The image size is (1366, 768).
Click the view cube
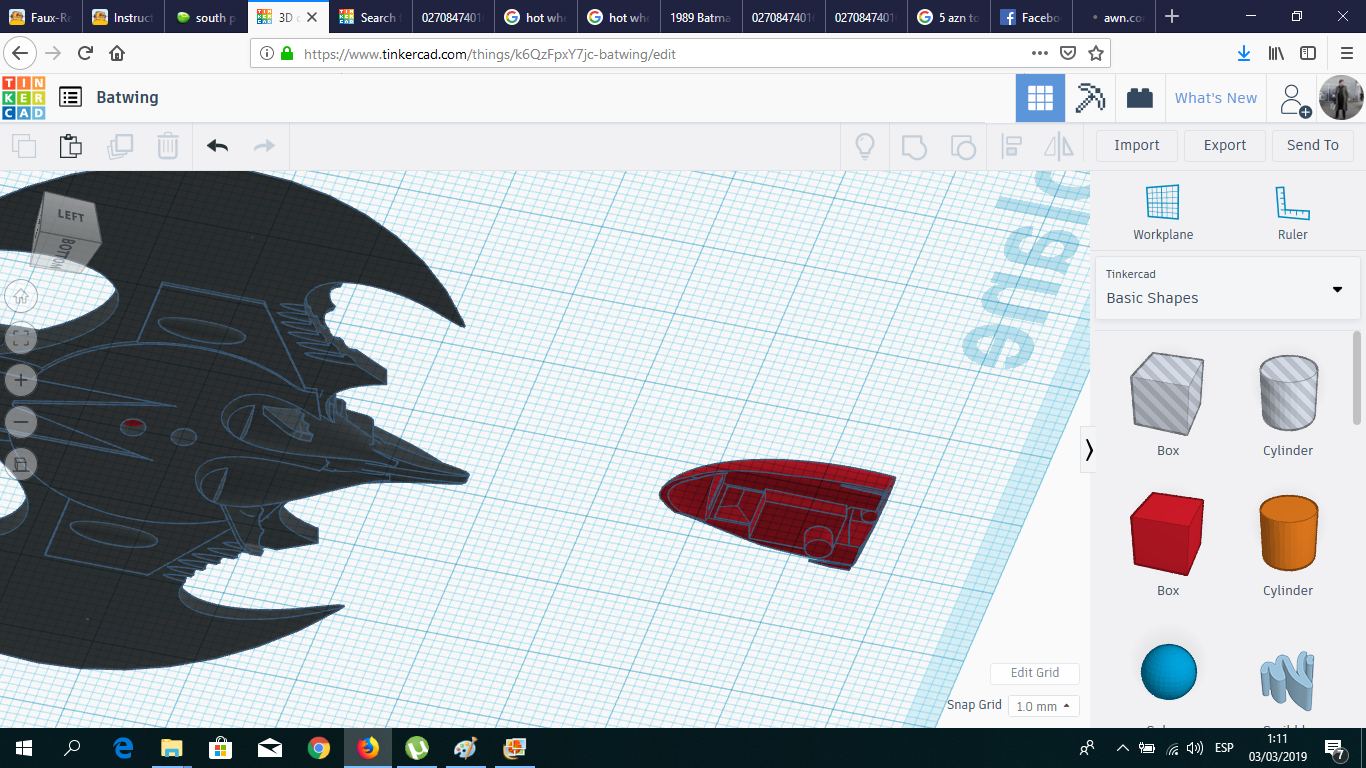click(x=68, y=233)
